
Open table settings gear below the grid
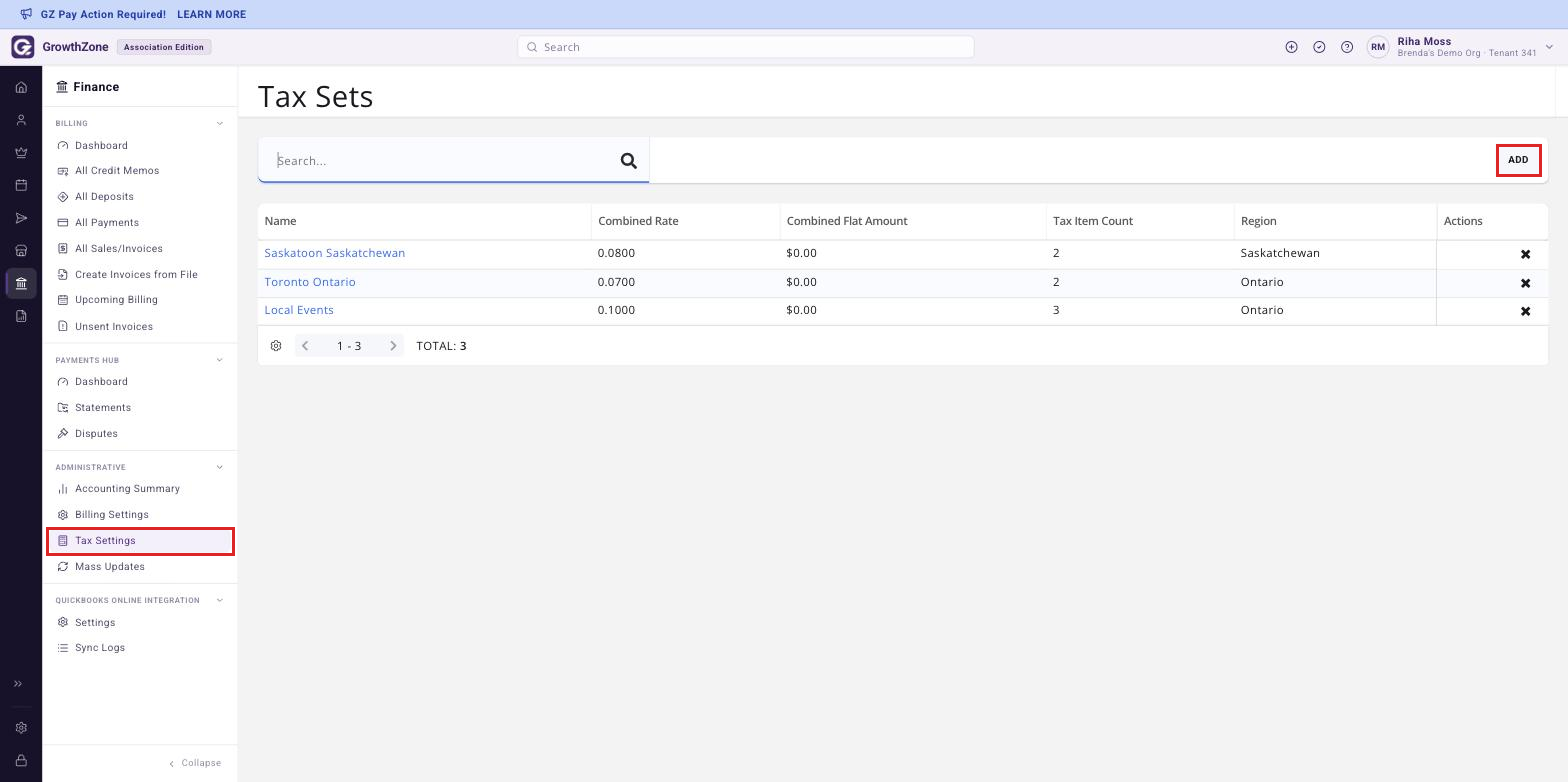coord(276,346)
